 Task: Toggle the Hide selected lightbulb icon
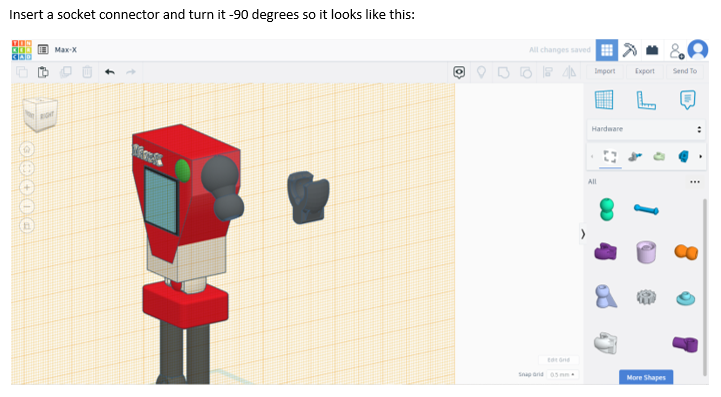tap(481, 72)
